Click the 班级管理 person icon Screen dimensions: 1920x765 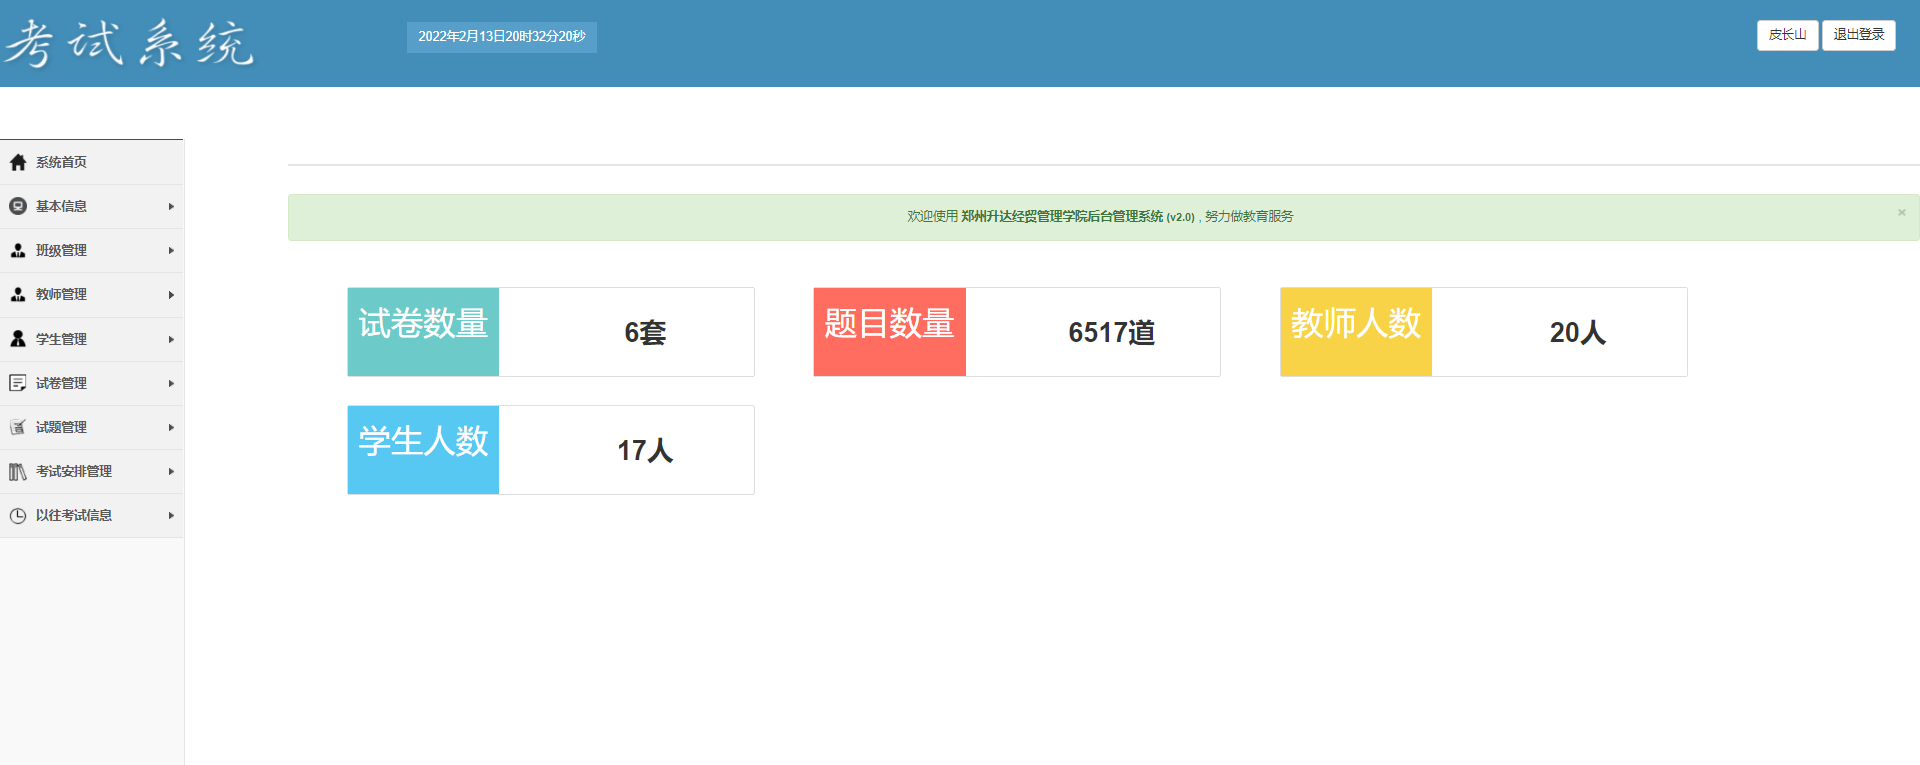[x=18, y=250]
